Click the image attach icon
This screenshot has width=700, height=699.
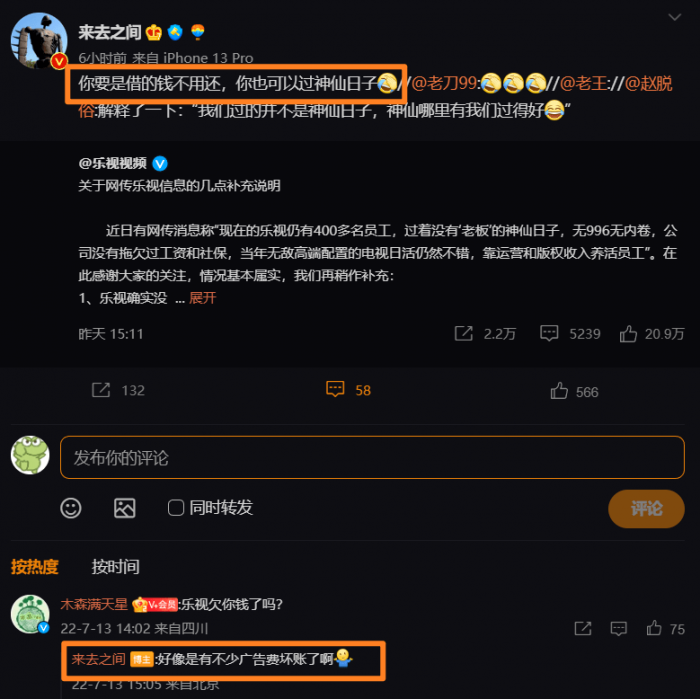point(125,508)
